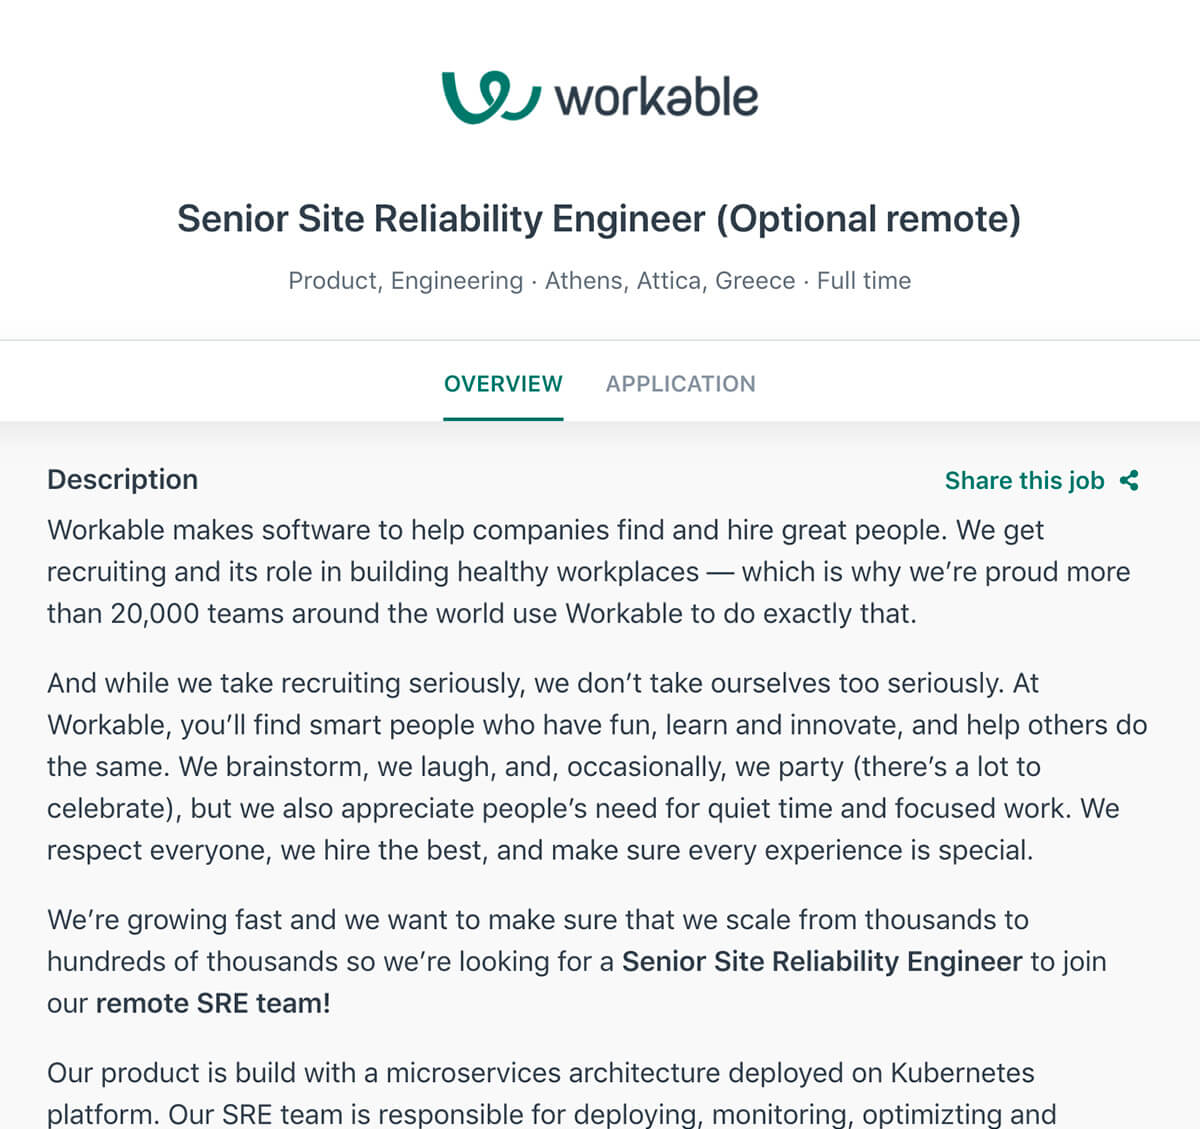Click the share icon beside Share this job
The image size is (1200, 1129).
point(1129,481)
